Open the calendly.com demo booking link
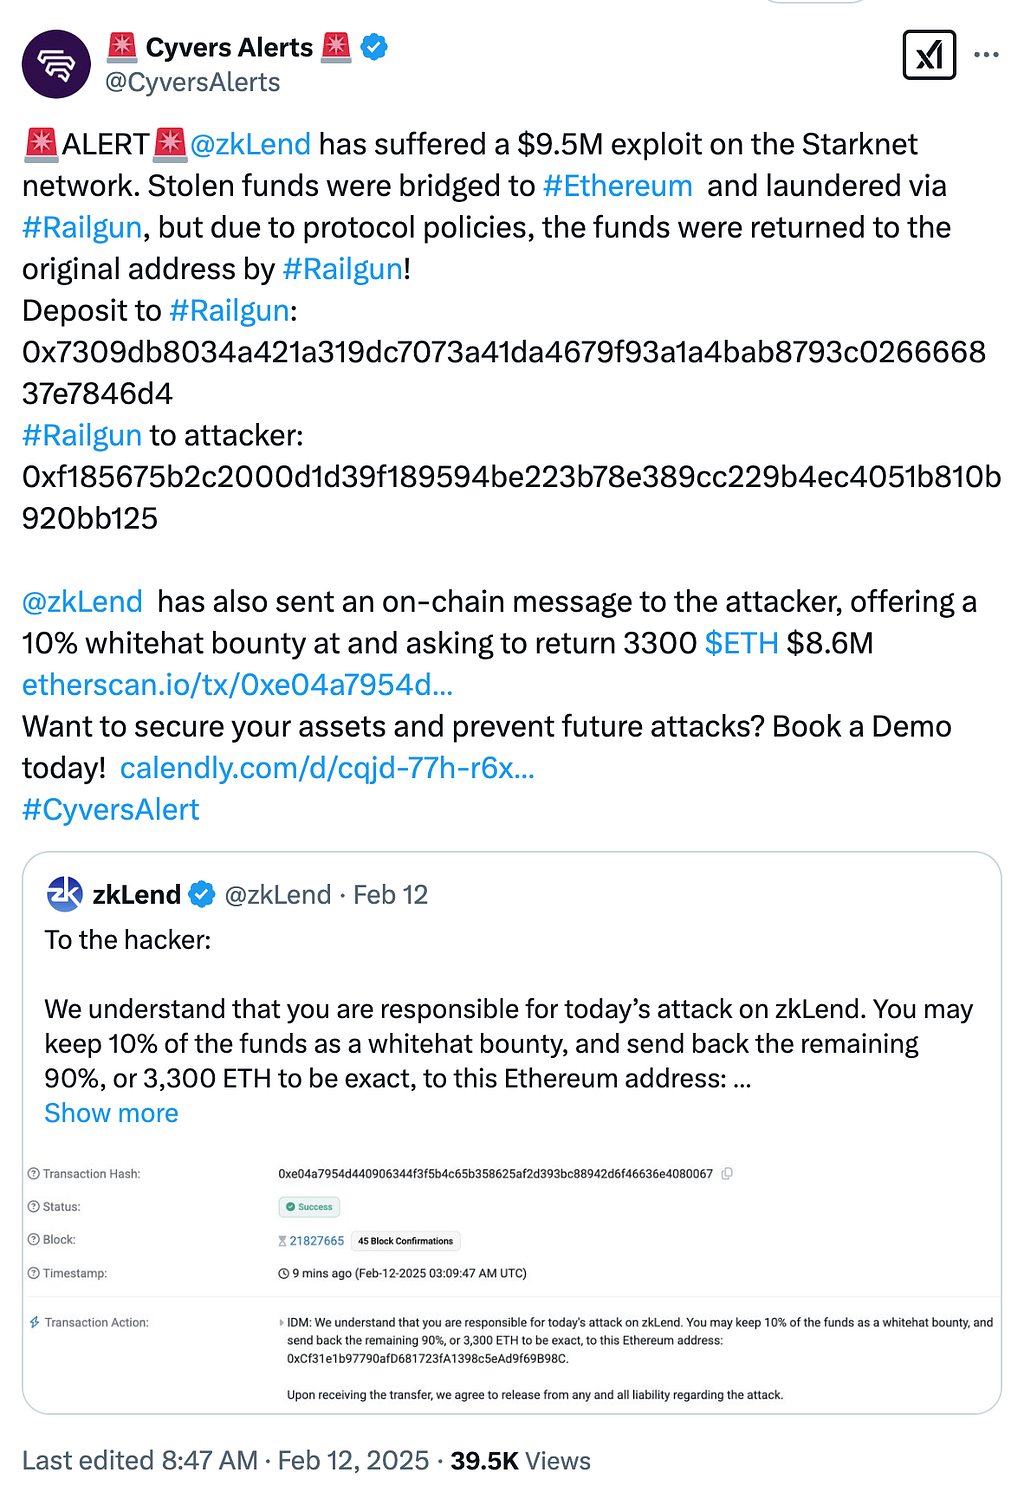The image size is (1024, 1487). (327, 768)
